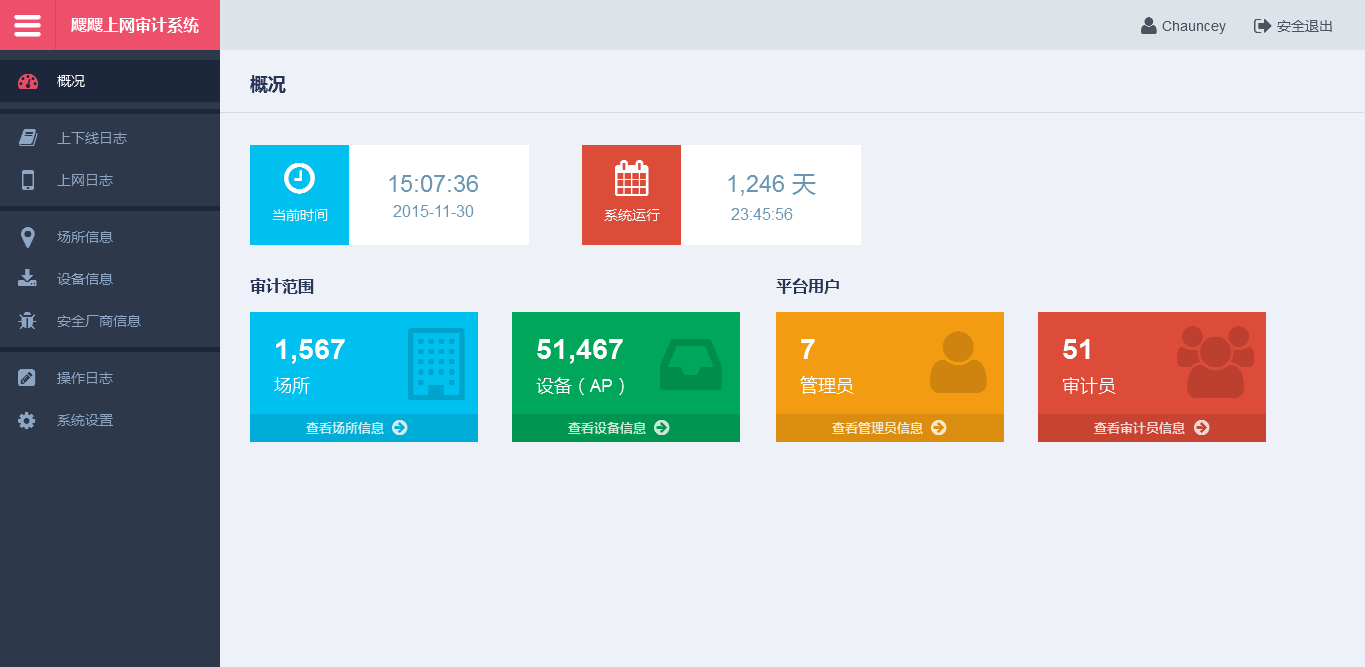
Task: Click the bug icon beside 安全厂商信息
Action: coord(28,321)
